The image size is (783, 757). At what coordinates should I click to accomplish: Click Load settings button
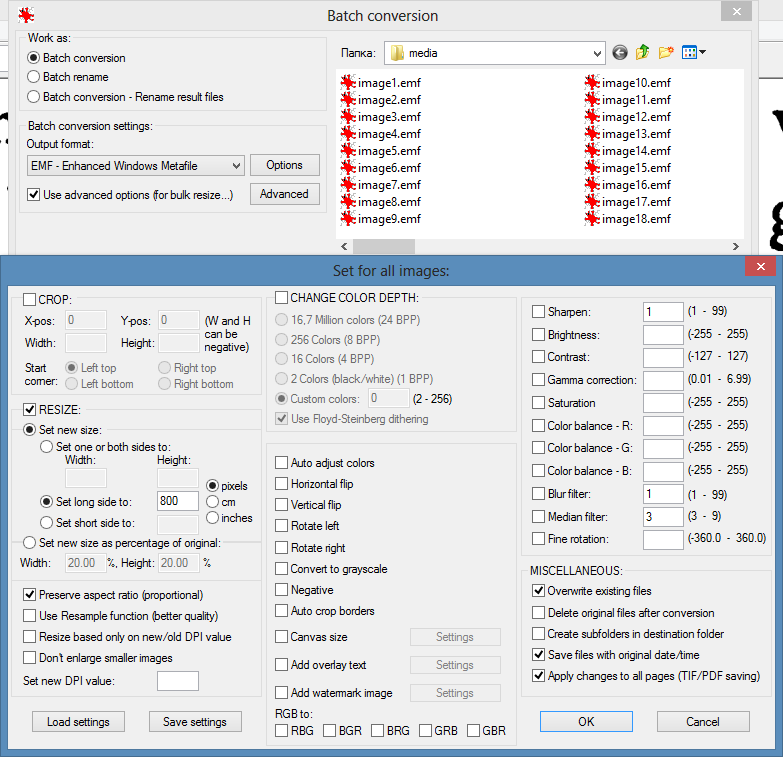(x=78, y=722)
